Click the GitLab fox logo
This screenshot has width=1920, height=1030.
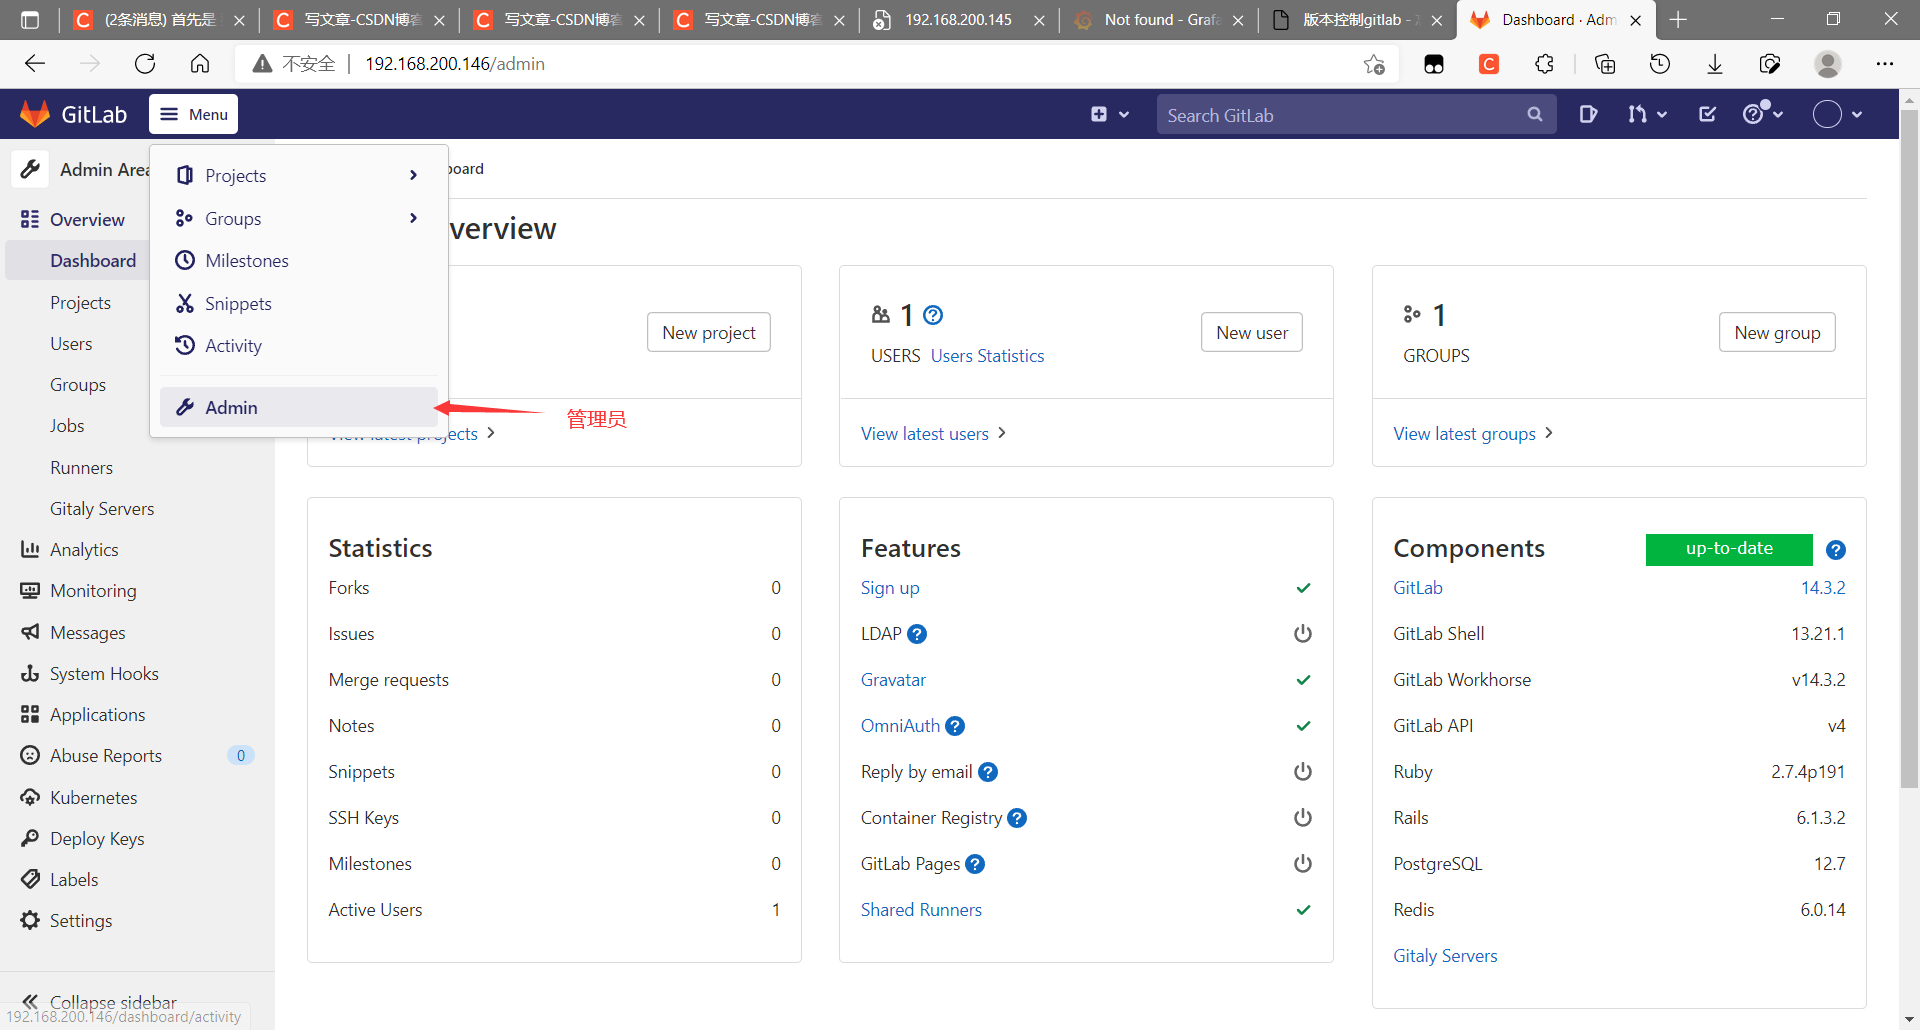pos(35,114)
